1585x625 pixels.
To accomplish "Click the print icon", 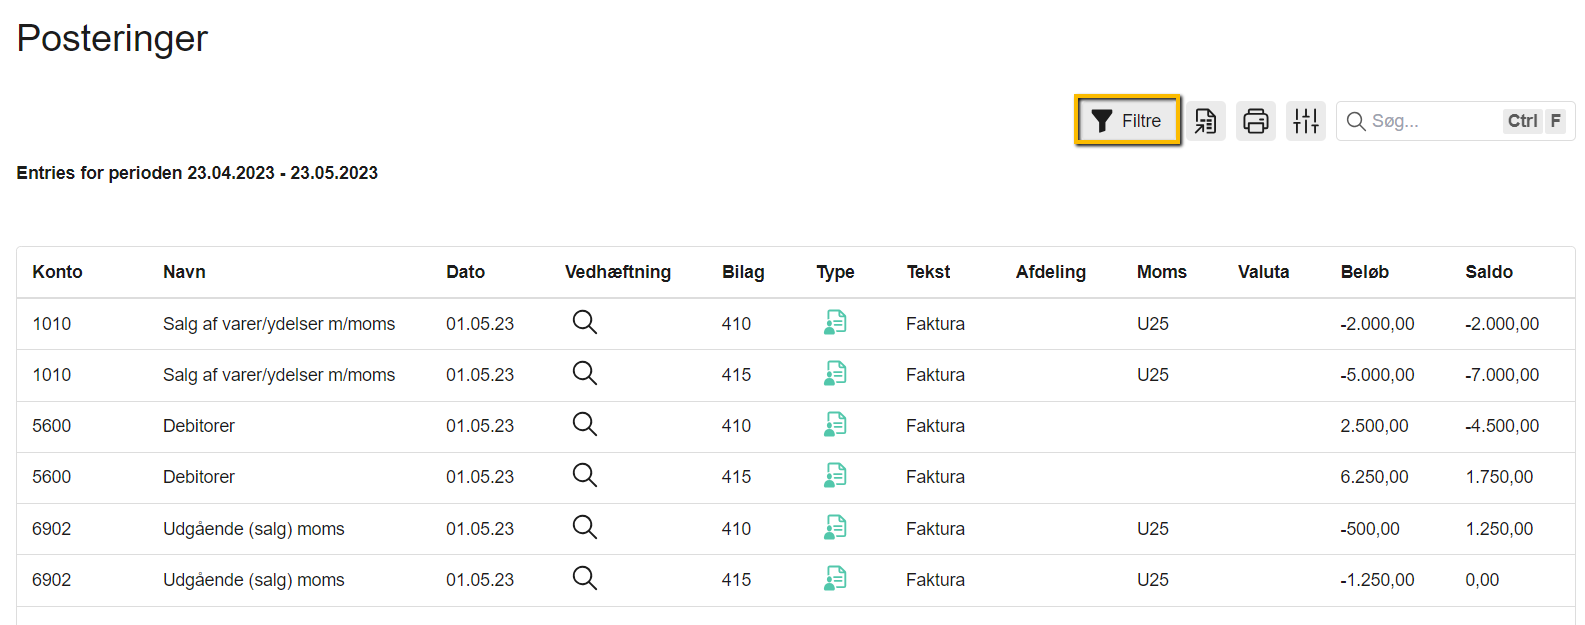I will coord(1255,121).
